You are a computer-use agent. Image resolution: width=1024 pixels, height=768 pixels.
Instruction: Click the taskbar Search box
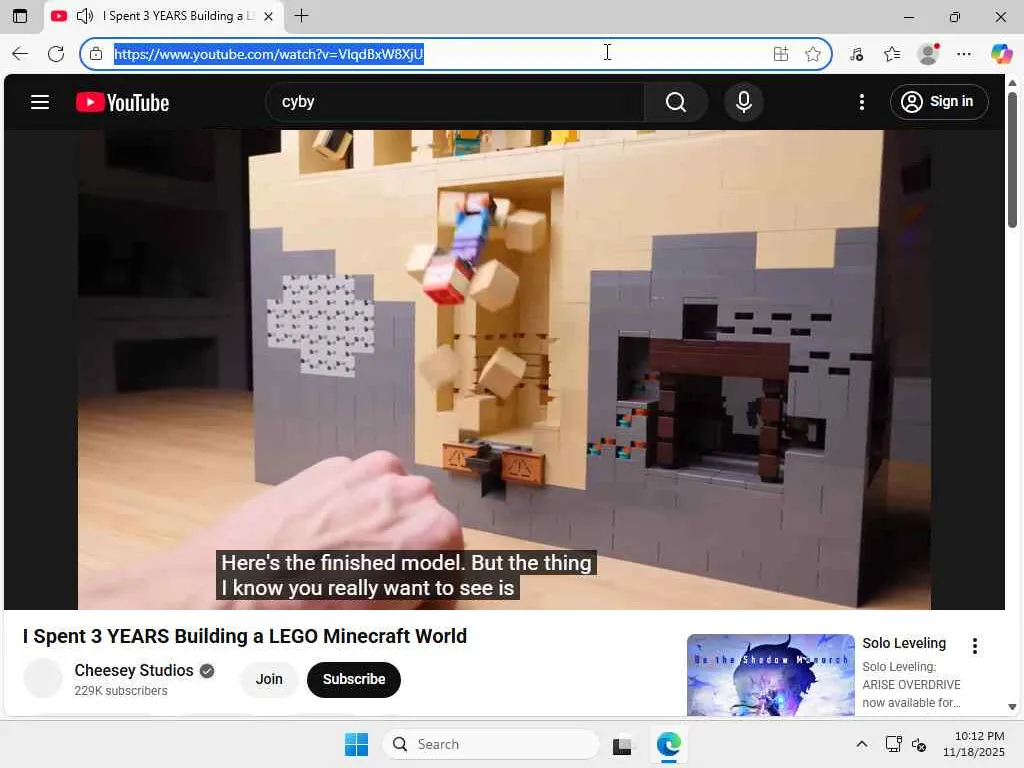point(490,744)
